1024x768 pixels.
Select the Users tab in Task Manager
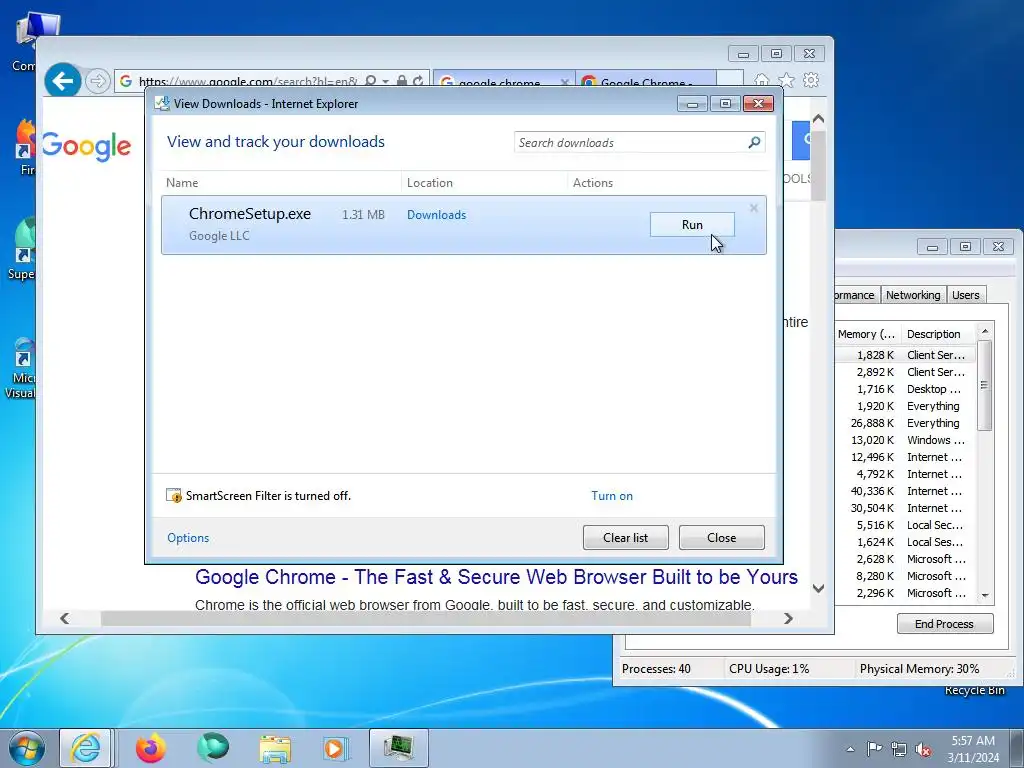[x=965, y=295]
